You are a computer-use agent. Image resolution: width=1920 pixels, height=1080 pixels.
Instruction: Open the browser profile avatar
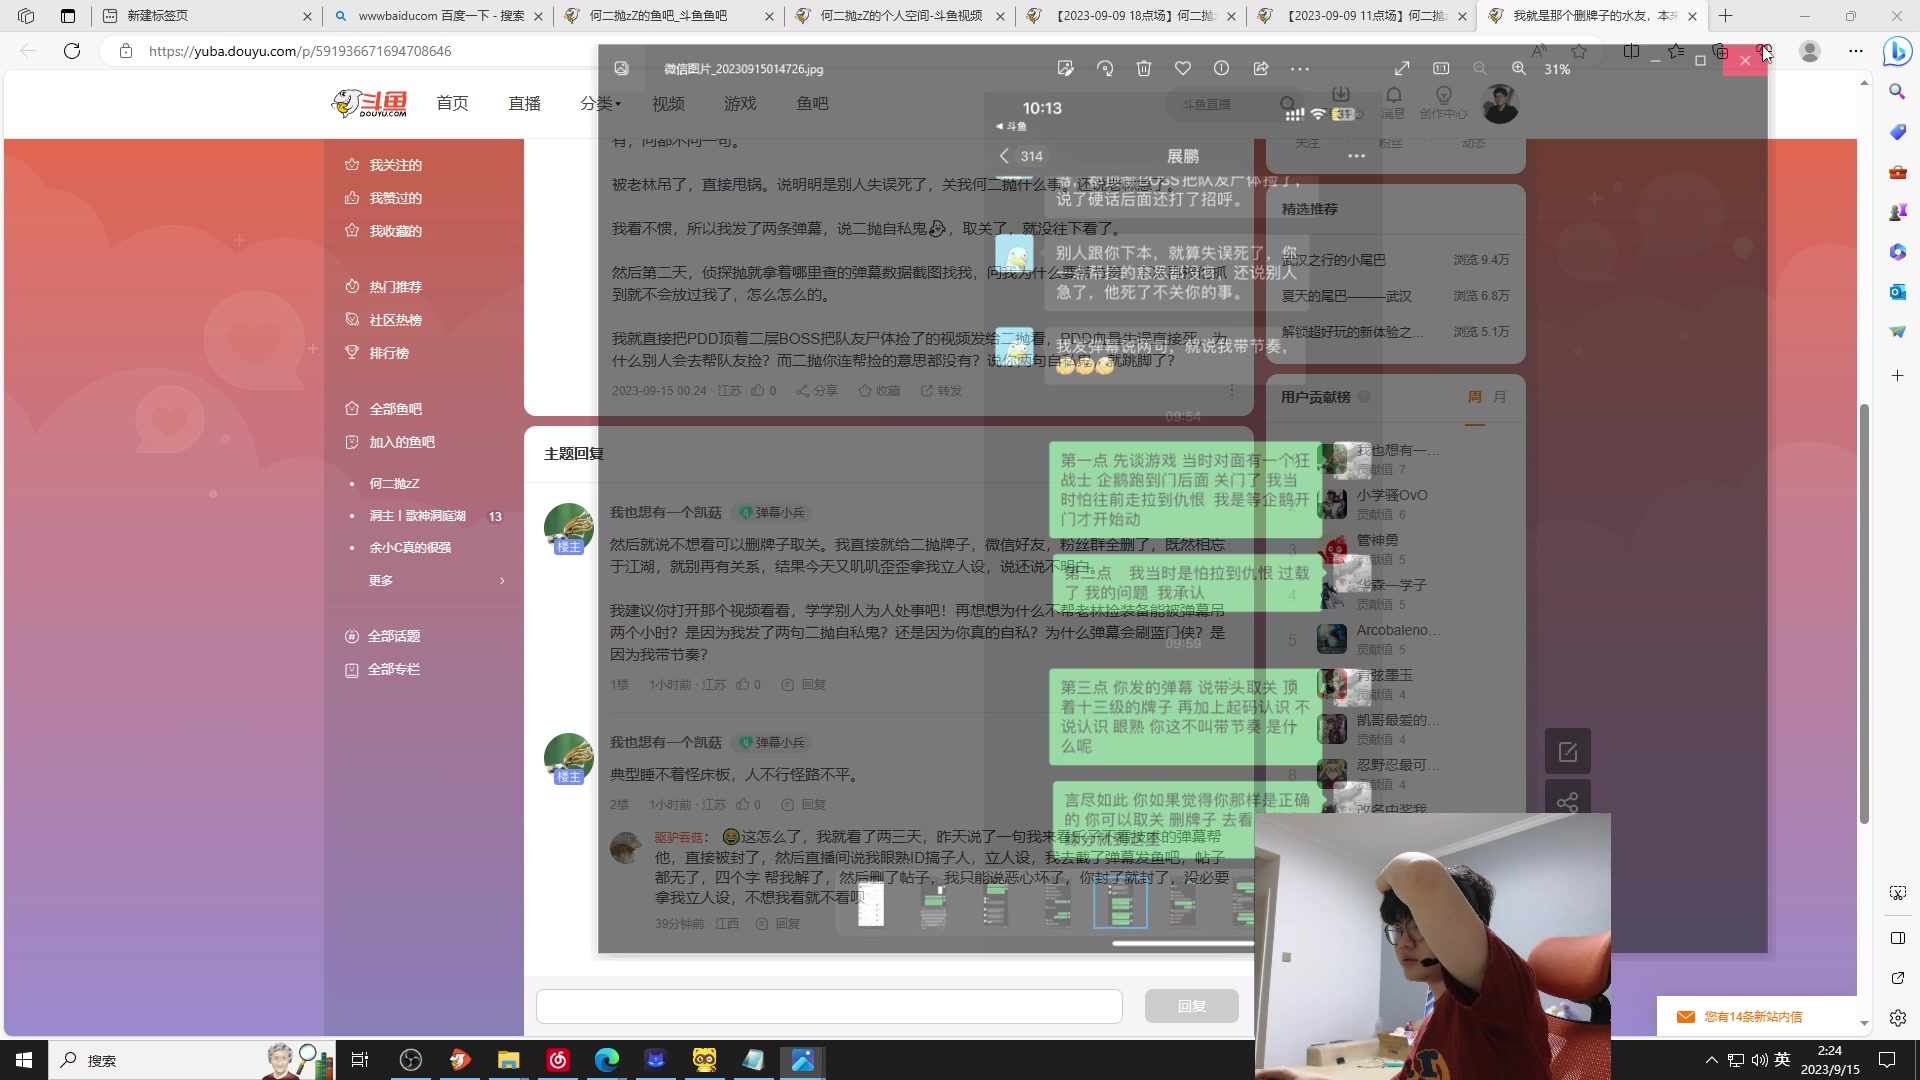pos(1810,51)
